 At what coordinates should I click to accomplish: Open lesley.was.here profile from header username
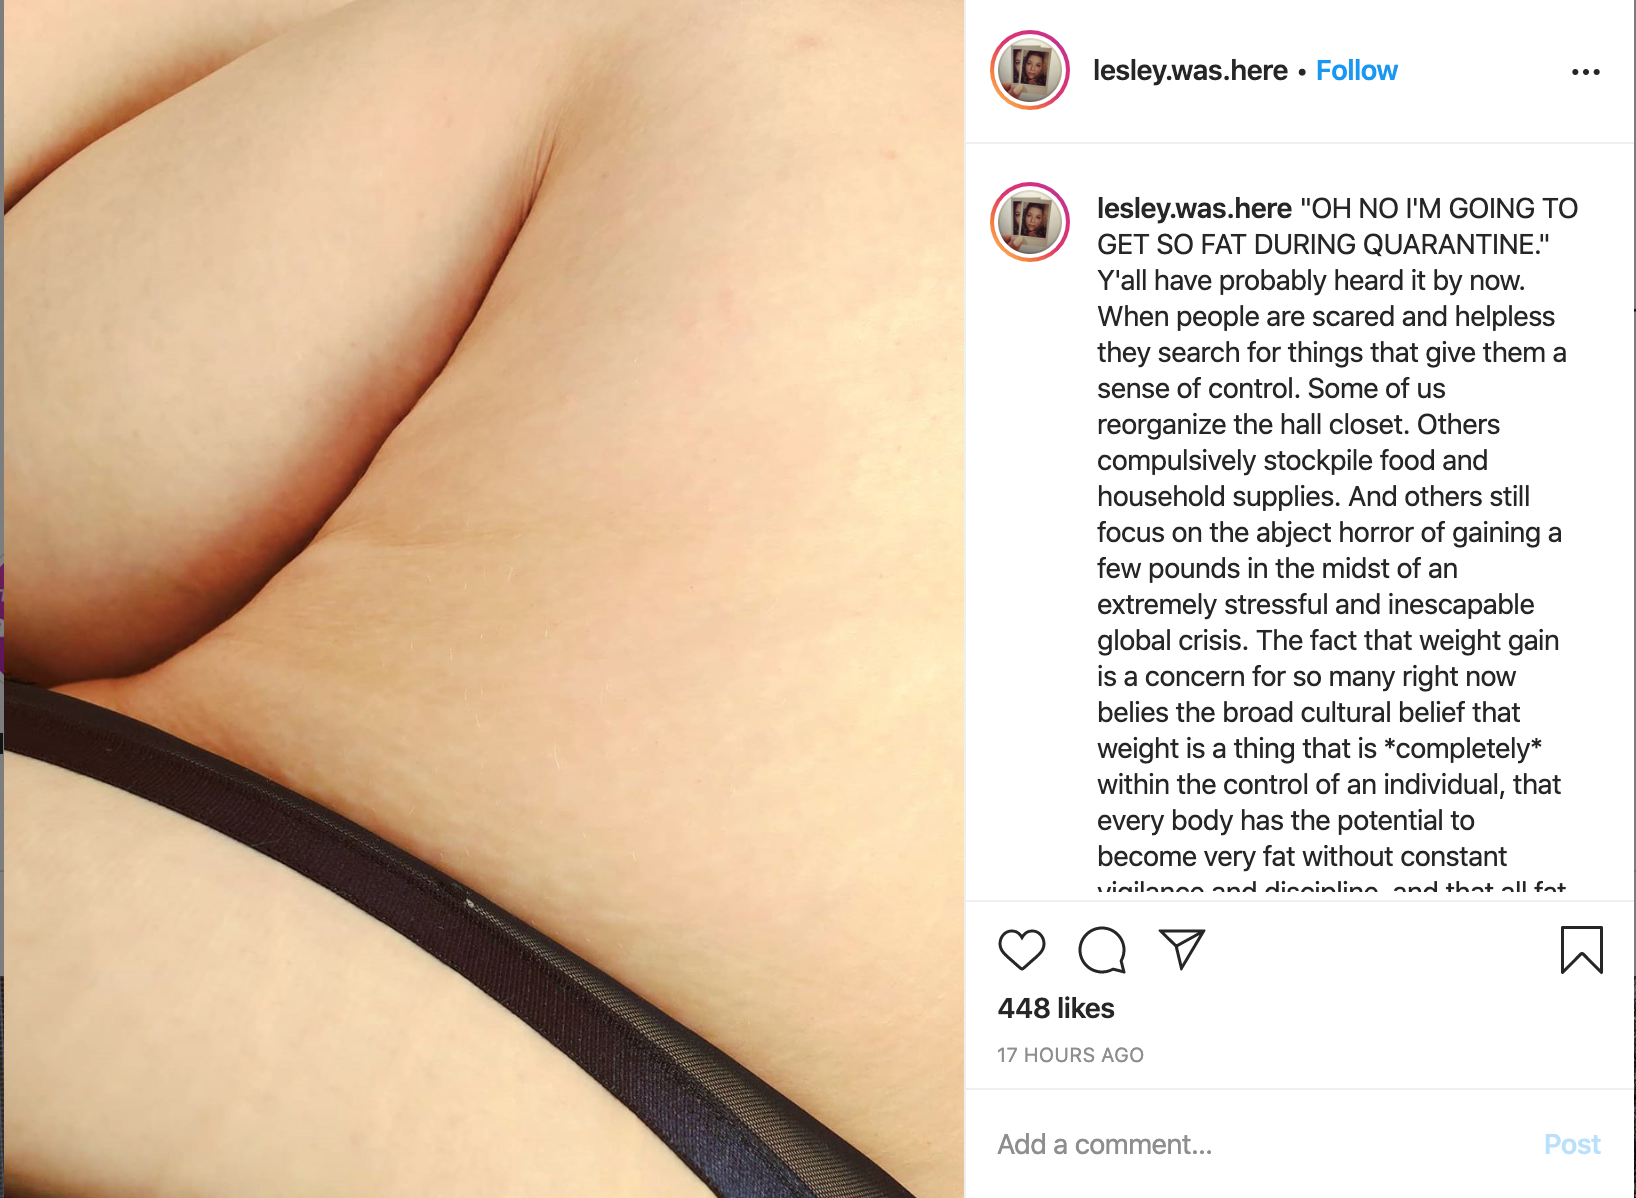(1190, 71)
